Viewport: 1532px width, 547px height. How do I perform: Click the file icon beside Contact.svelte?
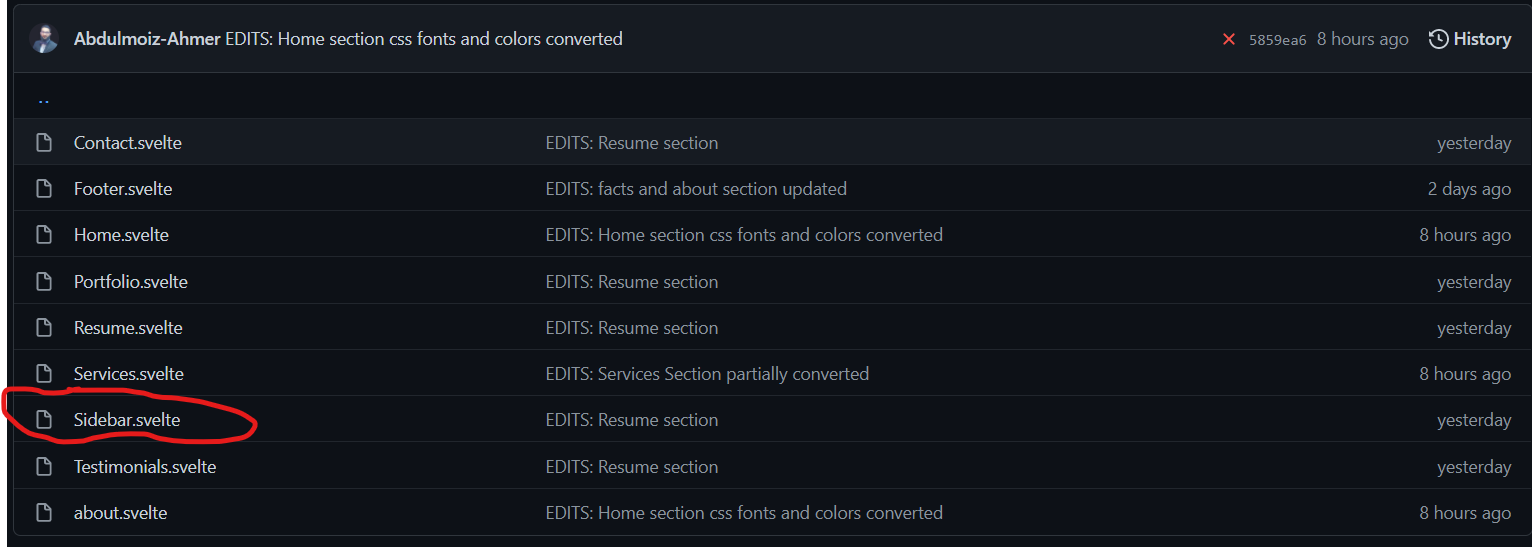click(x=44, y=143)
